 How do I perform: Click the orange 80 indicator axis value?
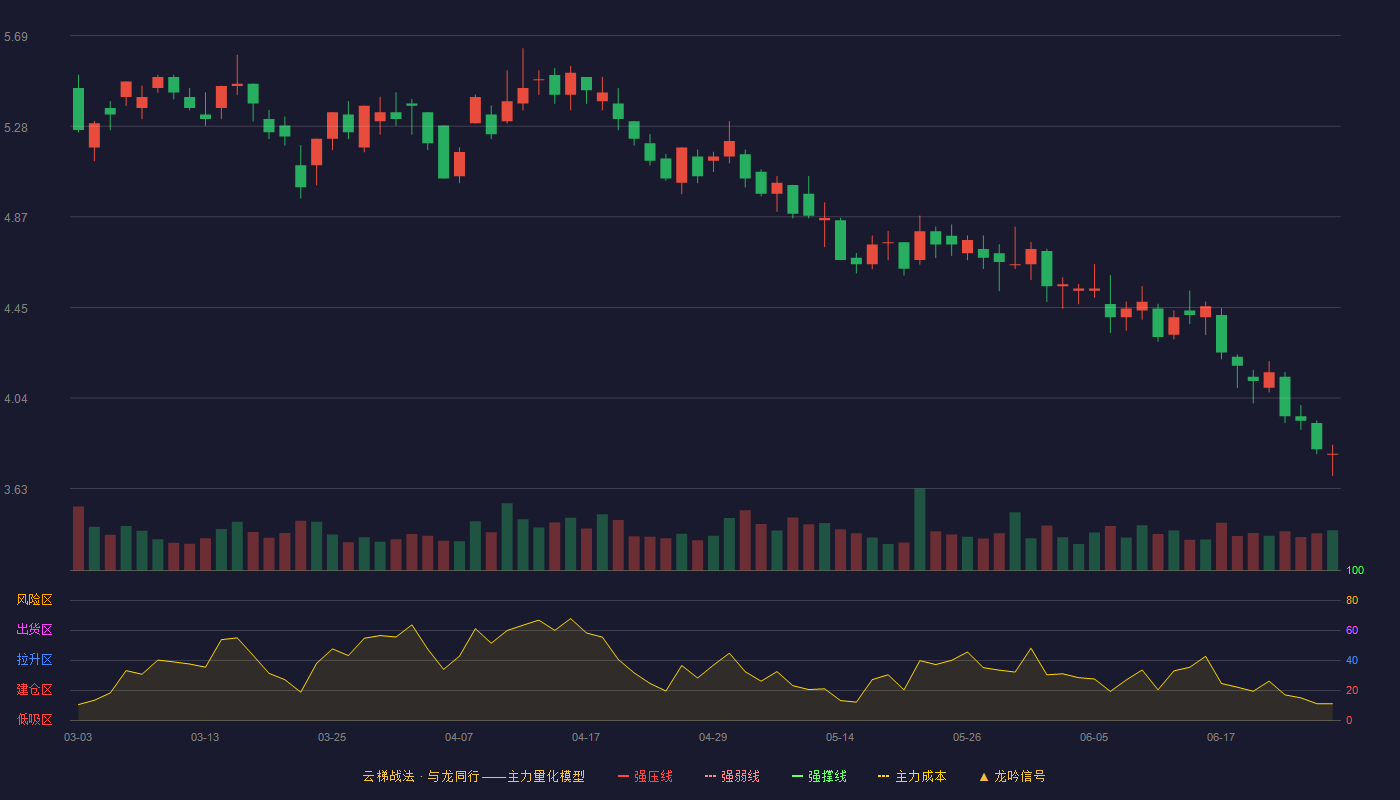point(1352,600)
